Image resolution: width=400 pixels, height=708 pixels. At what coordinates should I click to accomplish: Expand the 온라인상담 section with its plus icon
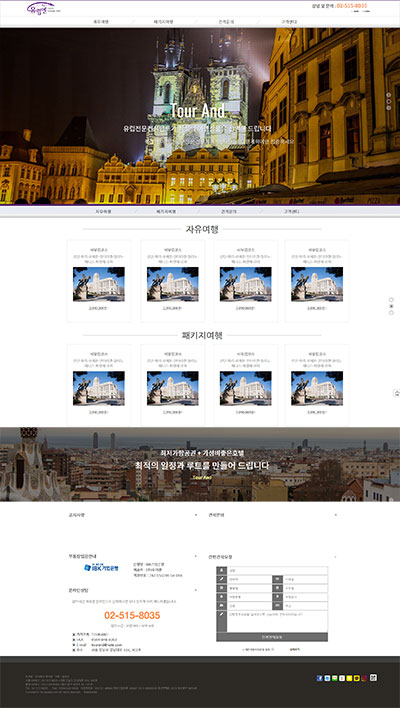(x=195, y=590)
